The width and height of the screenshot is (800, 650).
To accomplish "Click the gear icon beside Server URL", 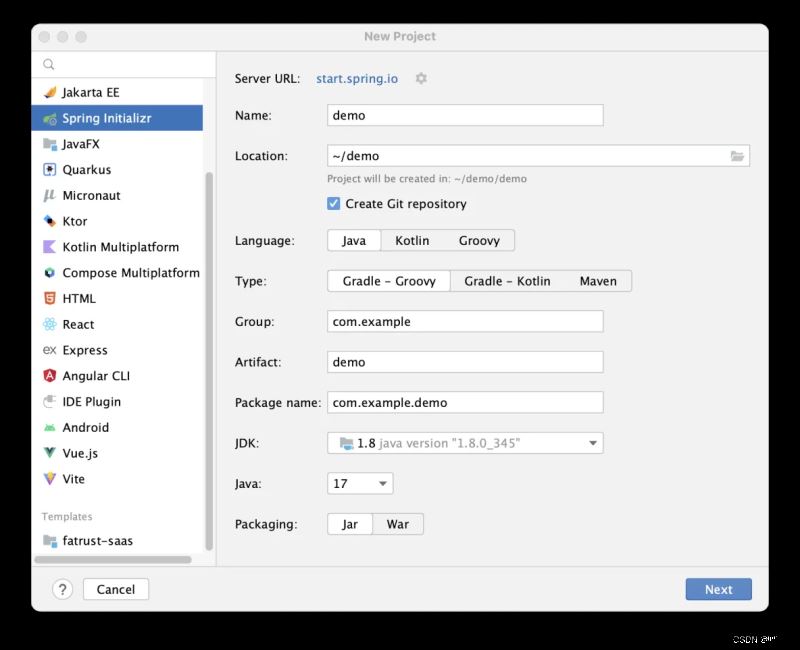I will (421, 79).
